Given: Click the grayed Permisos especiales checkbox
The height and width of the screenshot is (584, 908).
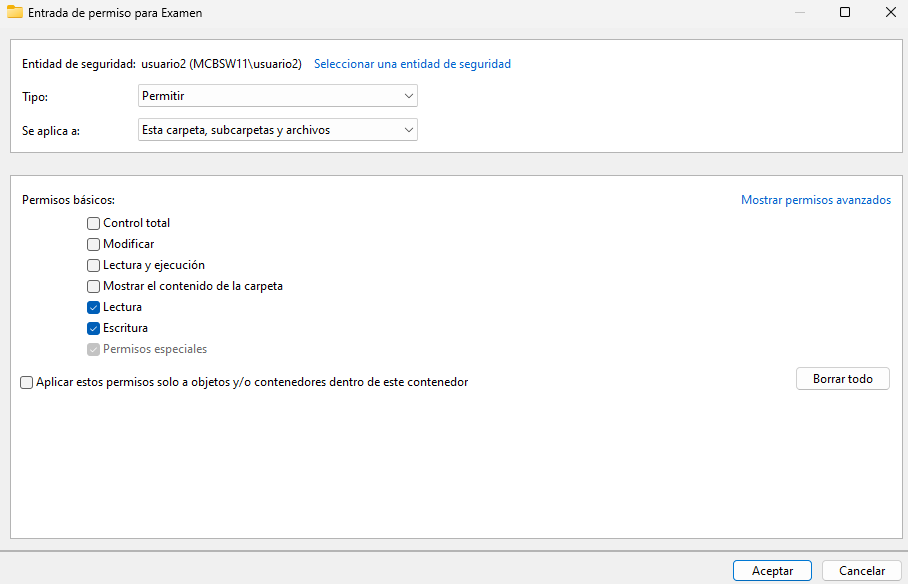Looking at the screenshot, I should (94, 350).
